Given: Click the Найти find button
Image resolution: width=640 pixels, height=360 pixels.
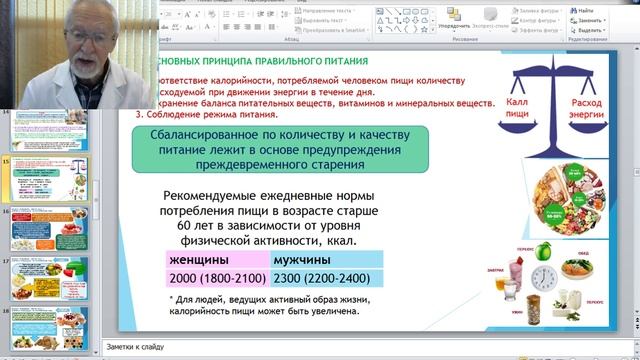Looking at the screenshot, I should pyautogui.click(x=582, y=11).
